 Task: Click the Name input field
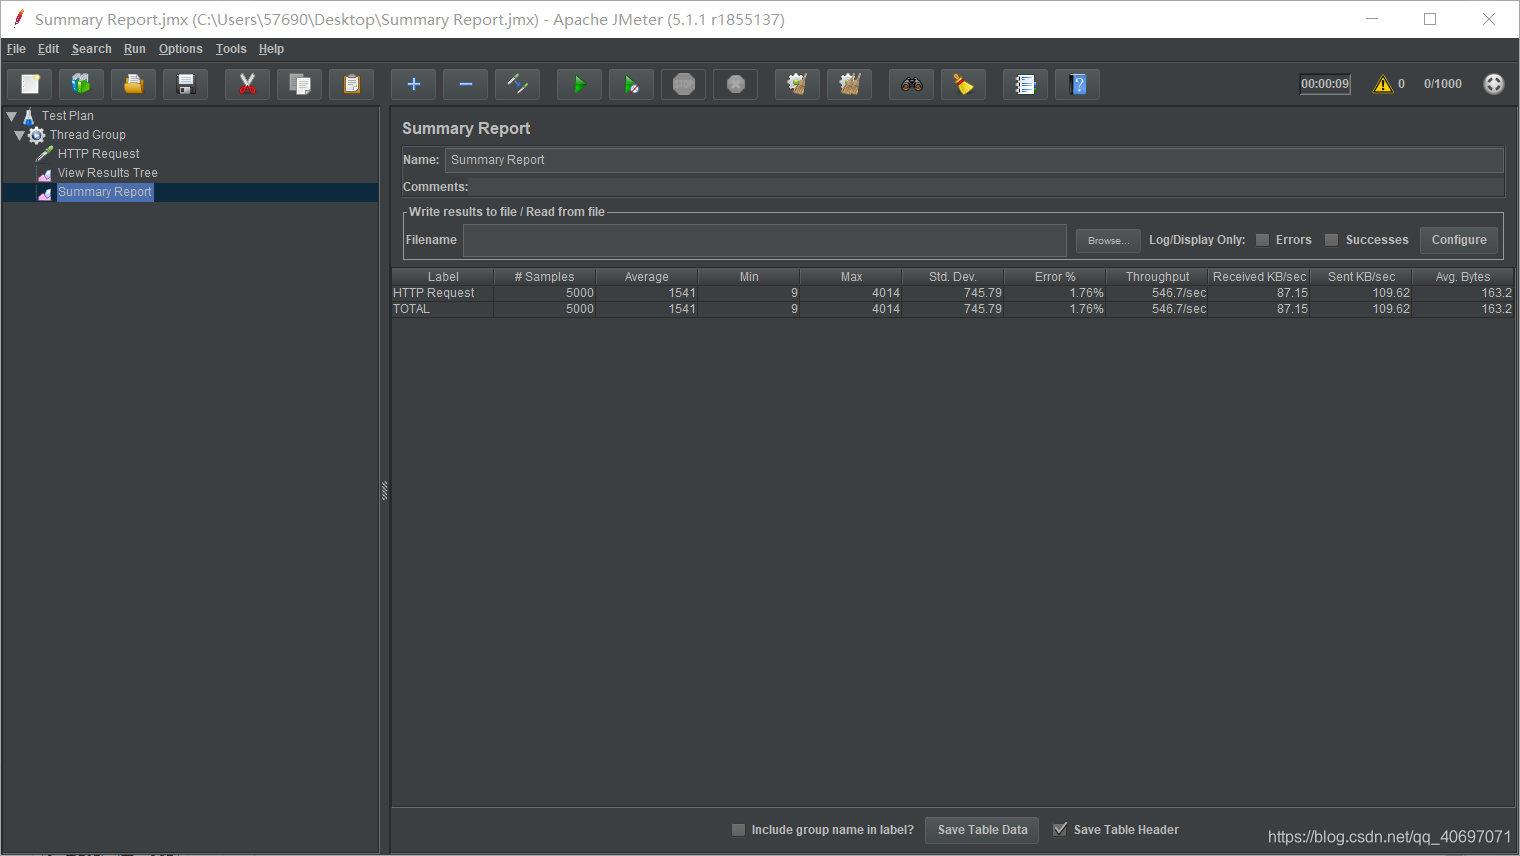(974, 160)
